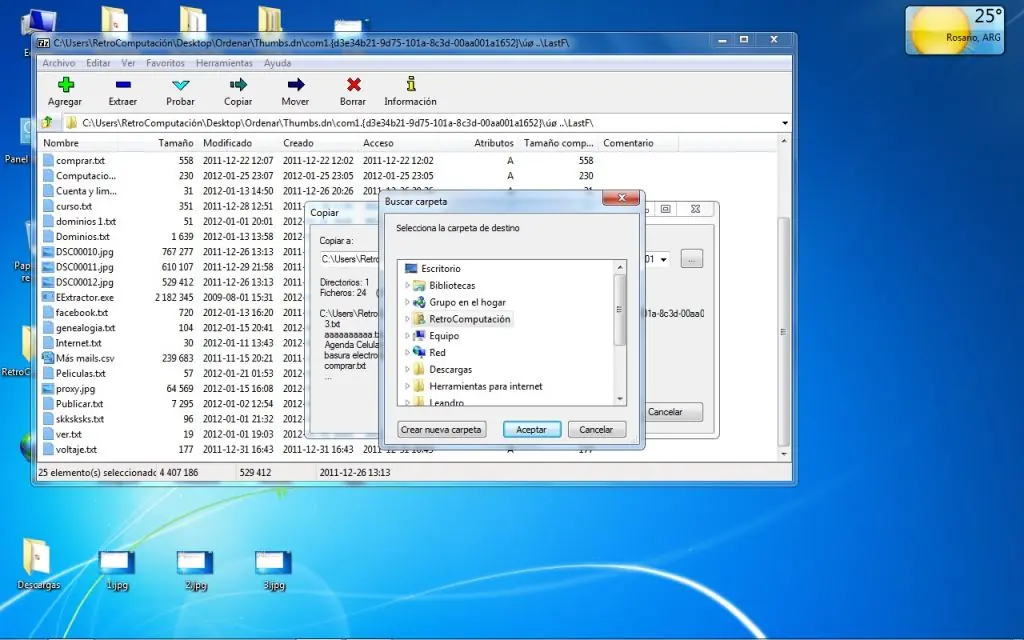
Task: Sort by the Tamaño column header
Action: coord(176,143)
